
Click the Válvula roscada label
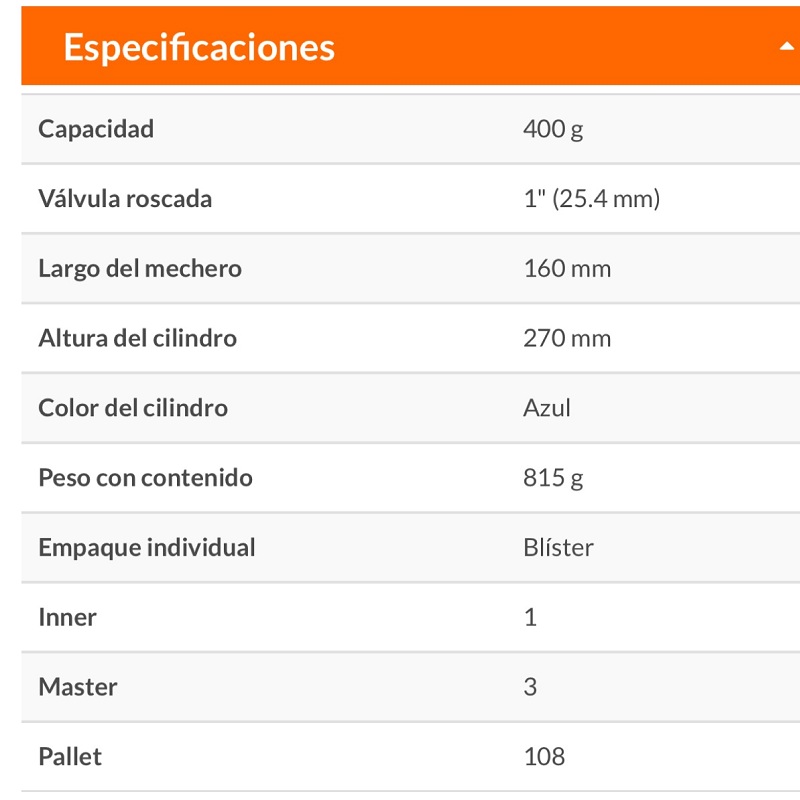(x=124, y=198)
